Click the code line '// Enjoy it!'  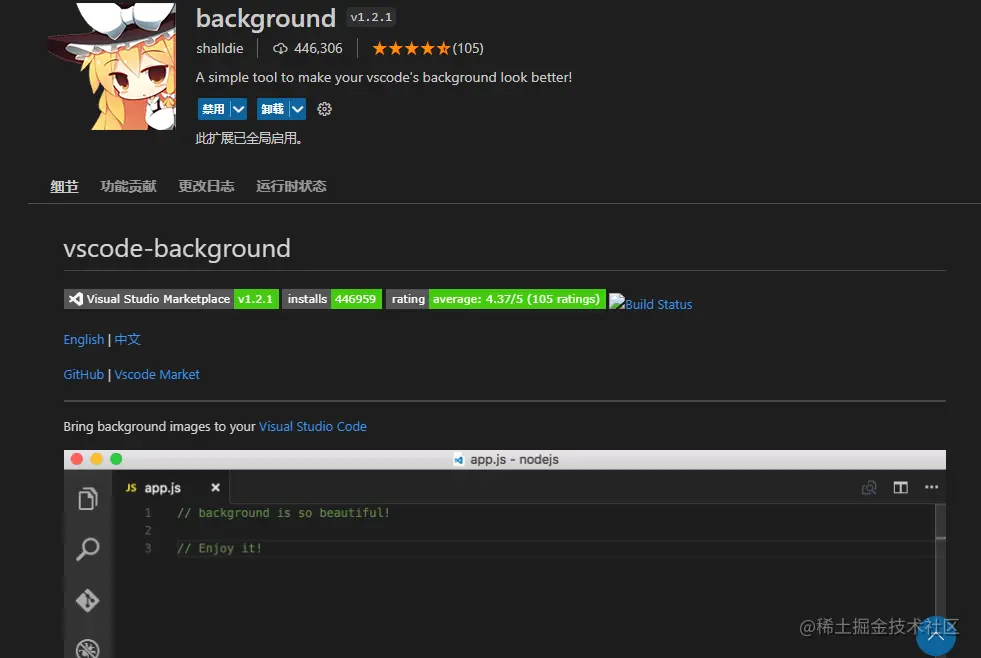click(x=219, y=549)
